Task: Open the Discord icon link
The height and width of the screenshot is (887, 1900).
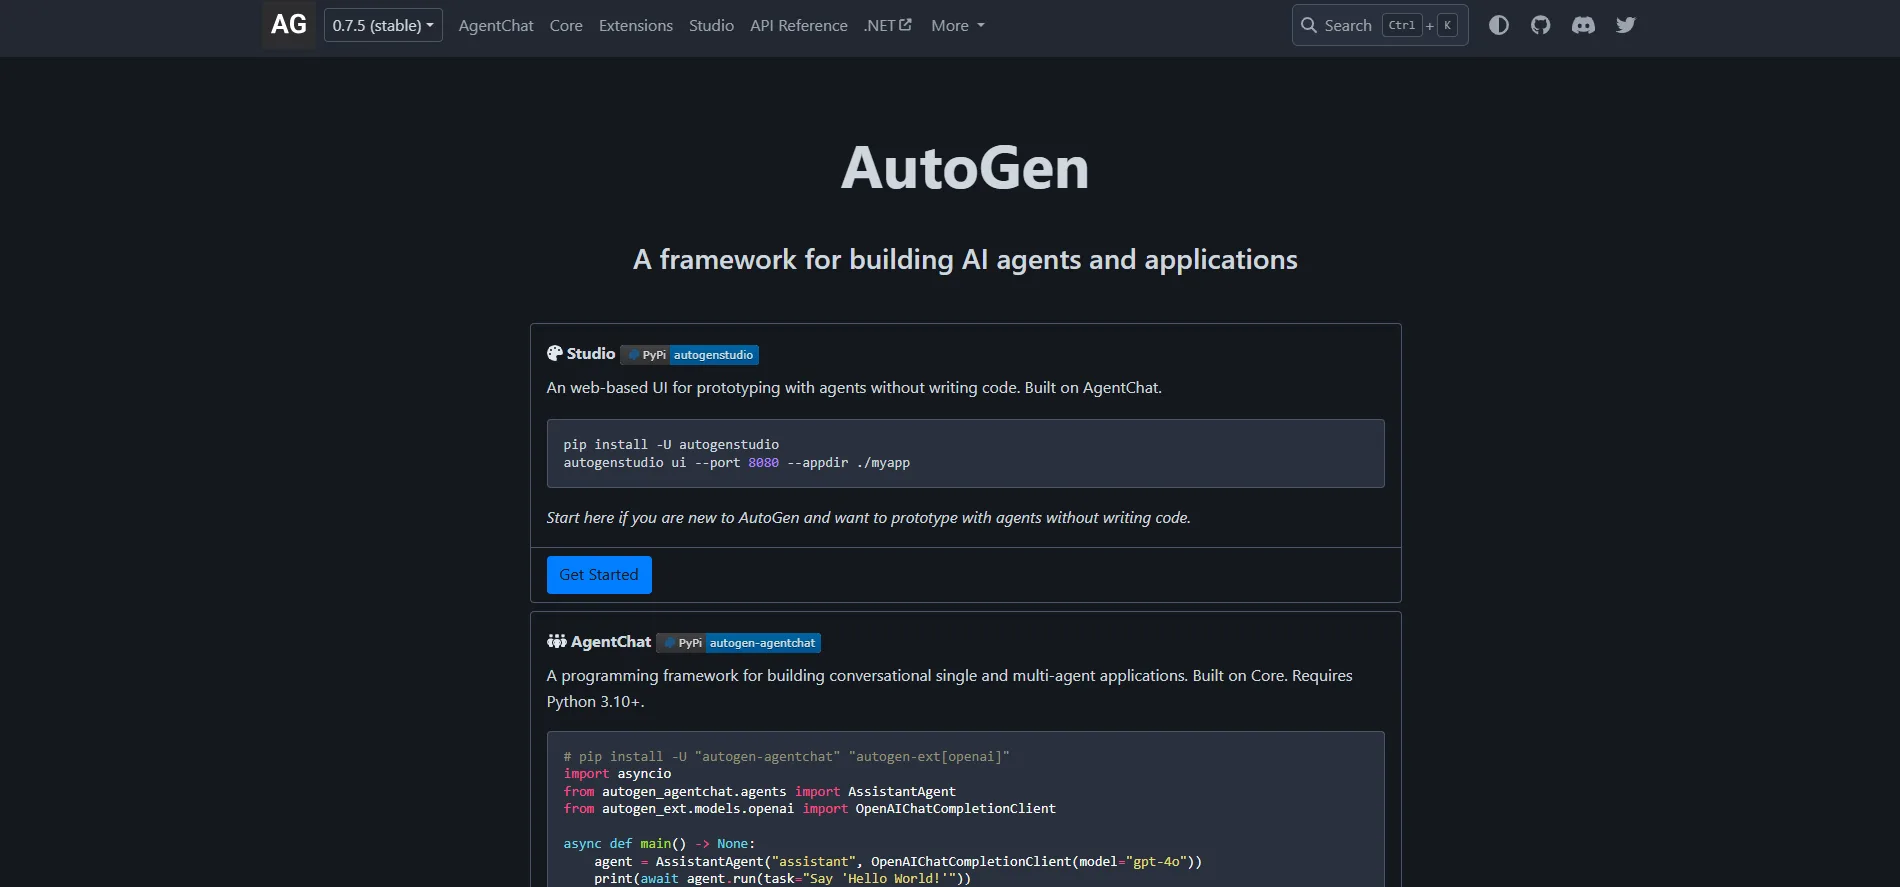Action: [x=1583, y=25]
